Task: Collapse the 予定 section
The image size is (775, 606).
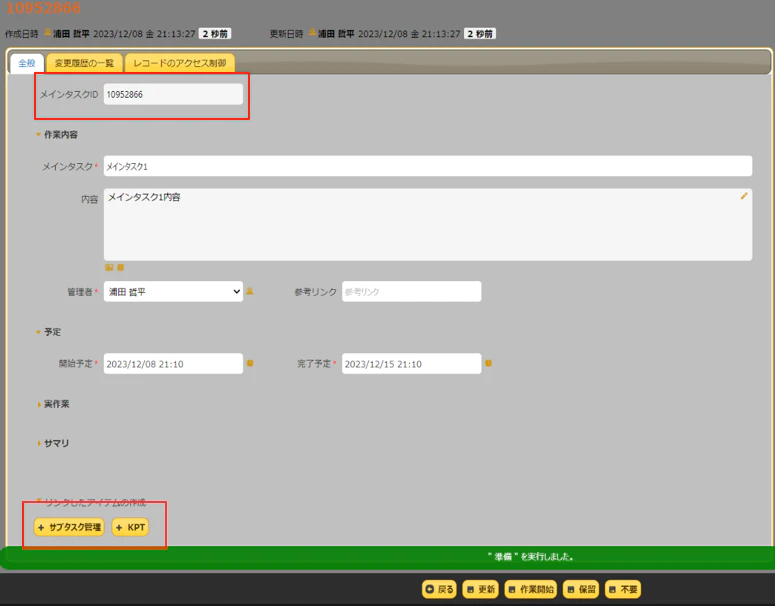Action: click(x=48, y=332)
